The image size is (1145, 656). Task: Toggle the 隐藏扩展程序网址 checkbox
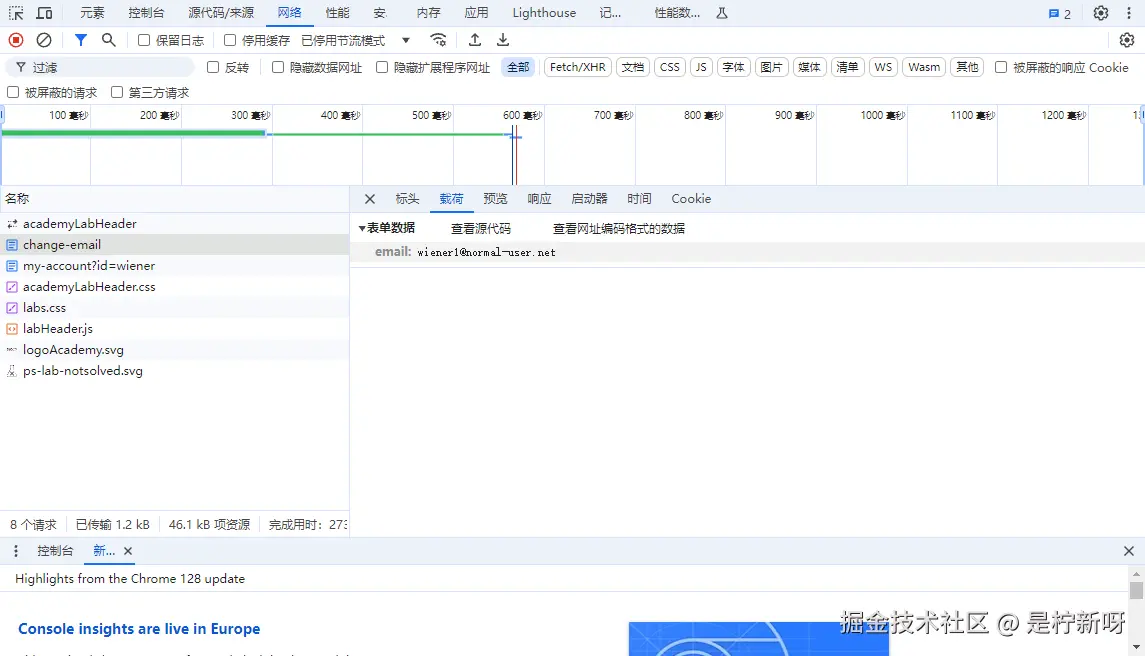(x=382, y=67)
